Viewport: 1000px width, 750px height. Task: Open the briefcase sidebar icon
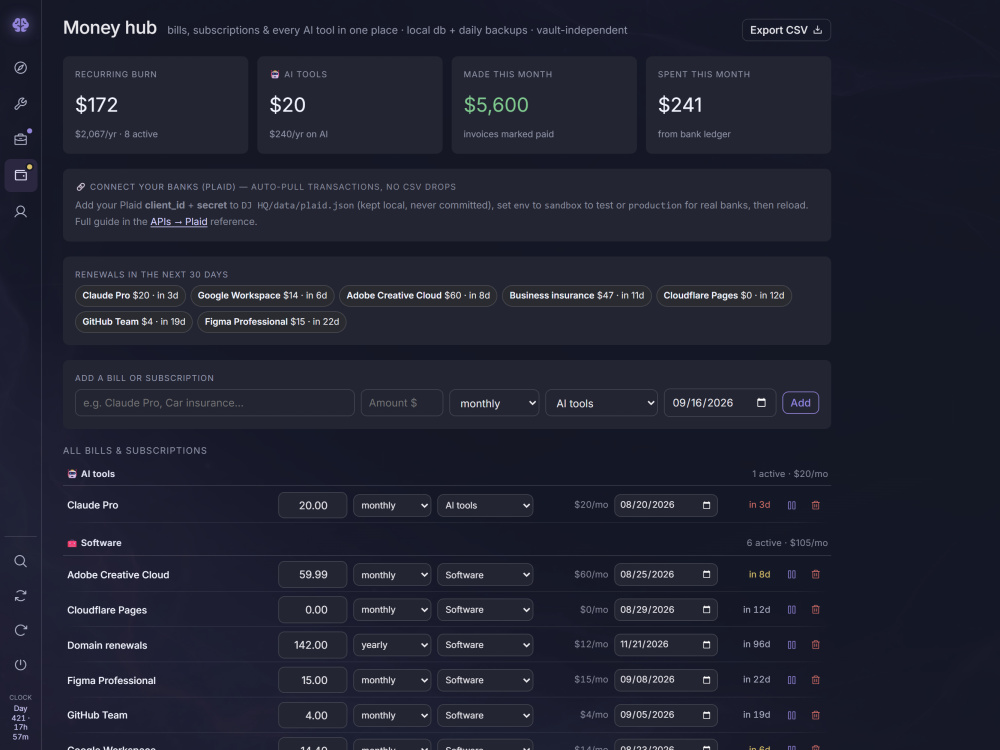coord(20,139)
